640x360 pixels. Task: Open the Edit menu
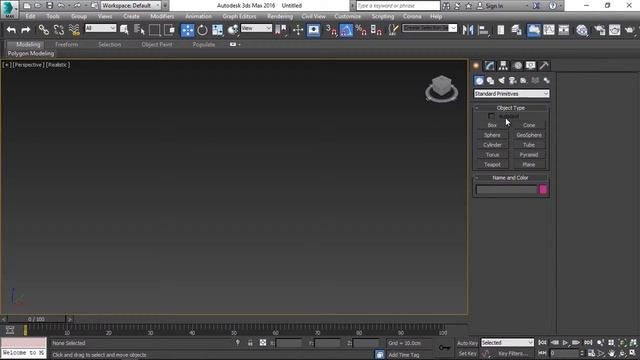[x=30, y=16]
